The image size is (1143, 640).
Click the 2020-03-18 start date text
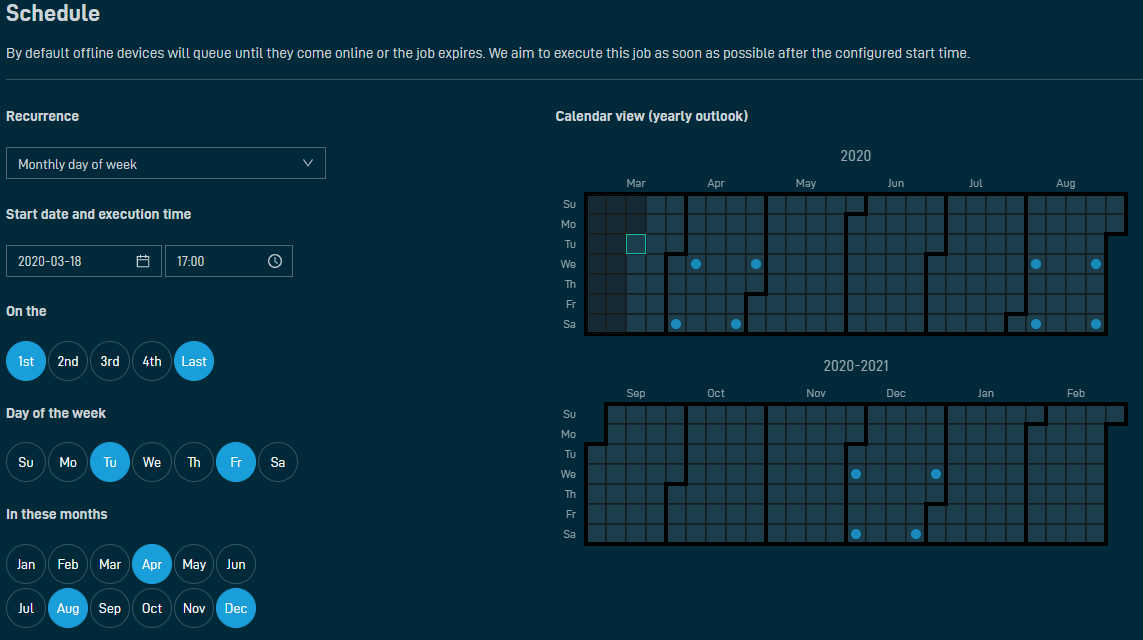coord(50,261)
